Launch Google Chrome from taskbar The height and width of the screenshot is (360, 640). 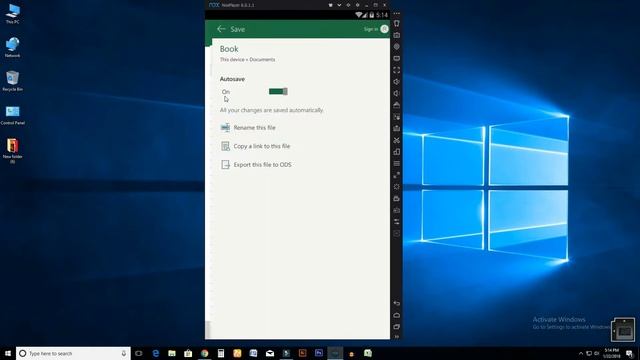pyautogui.click(x=204, y=353)
